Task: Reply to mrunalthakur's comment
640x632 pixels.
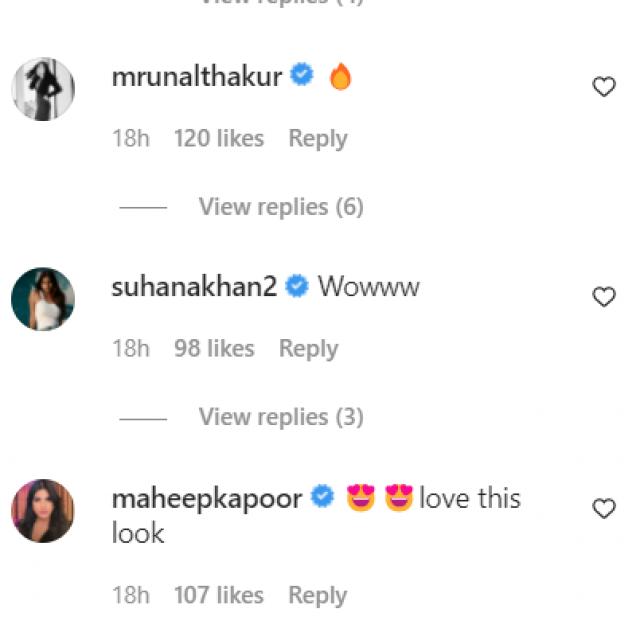Action: (x=317, y=139)
